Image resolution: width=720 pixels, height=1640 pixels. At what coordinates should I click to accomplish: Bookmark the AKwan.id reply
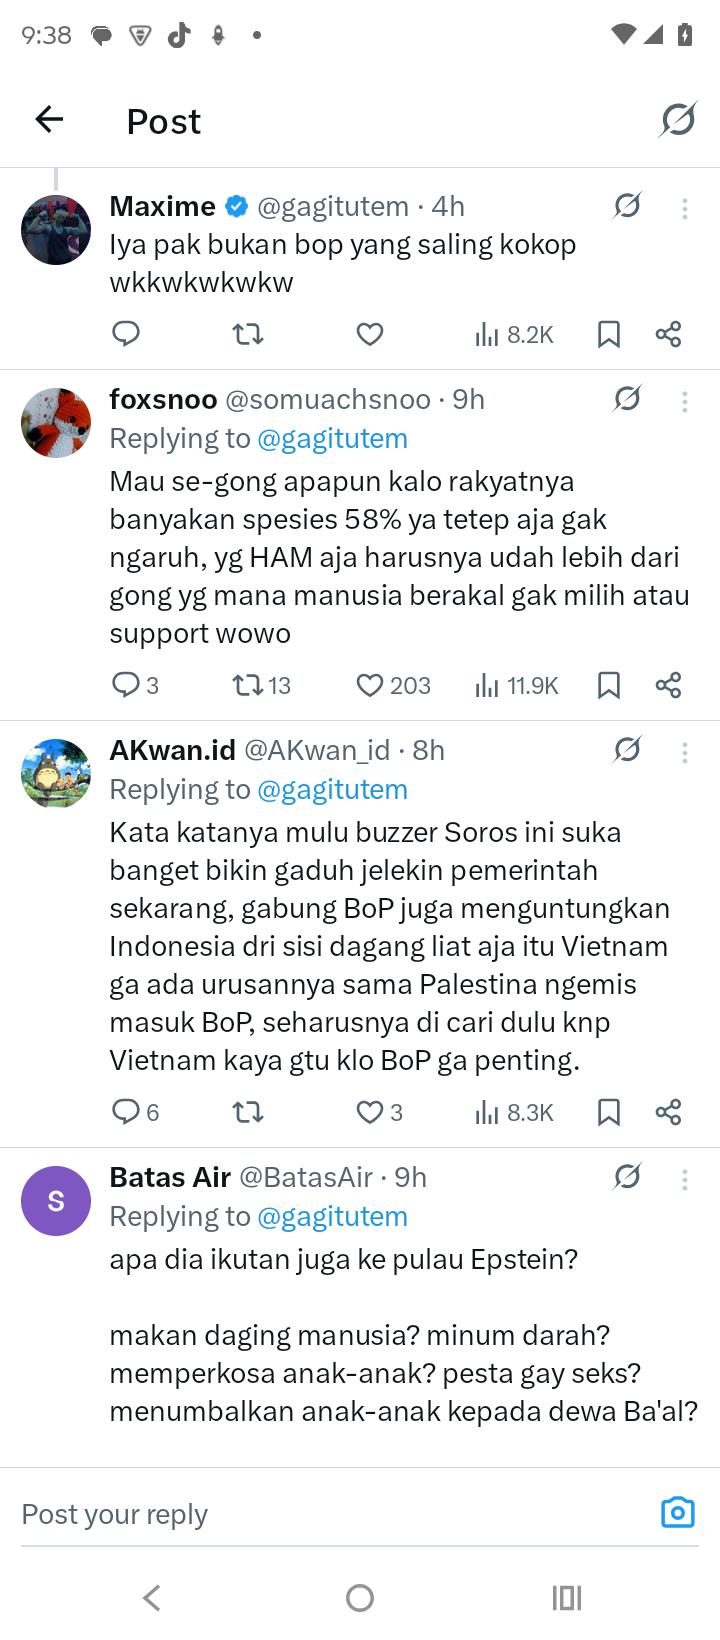pyautogui.click(x=608, y=1112)
